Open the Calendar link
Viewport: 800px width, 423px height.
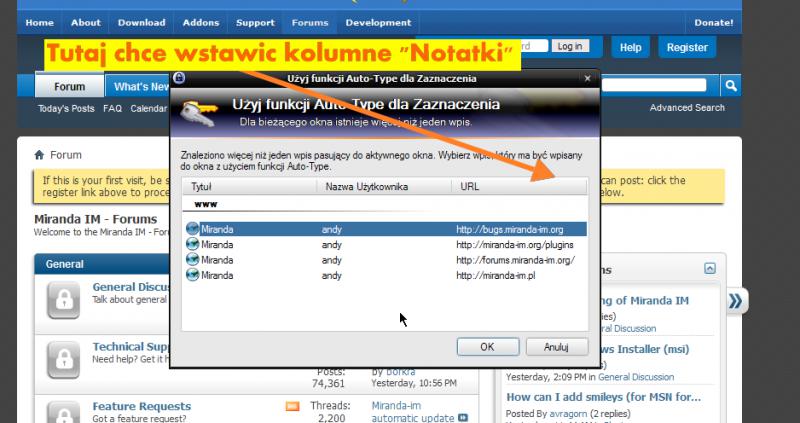tap(148, 109)
